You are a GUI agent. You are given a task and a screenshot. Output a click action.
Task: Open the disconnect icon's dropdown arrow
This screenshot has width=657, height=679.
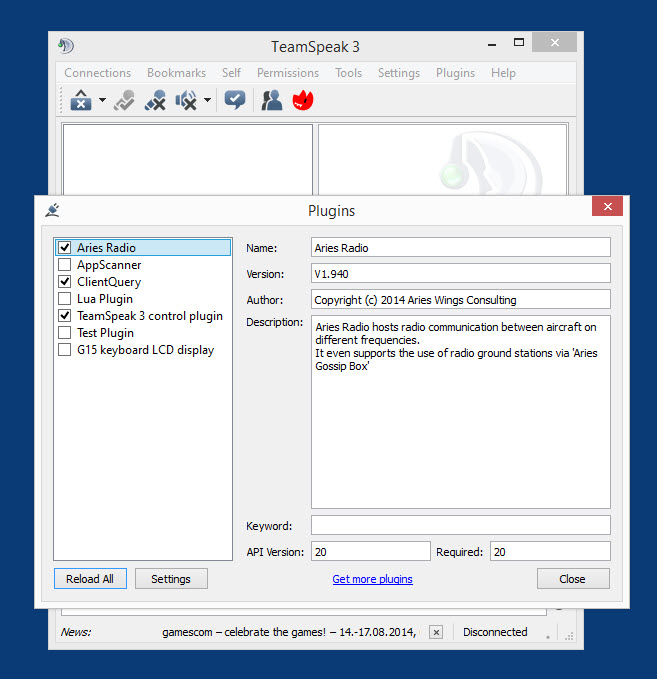(x=102, y=100)
